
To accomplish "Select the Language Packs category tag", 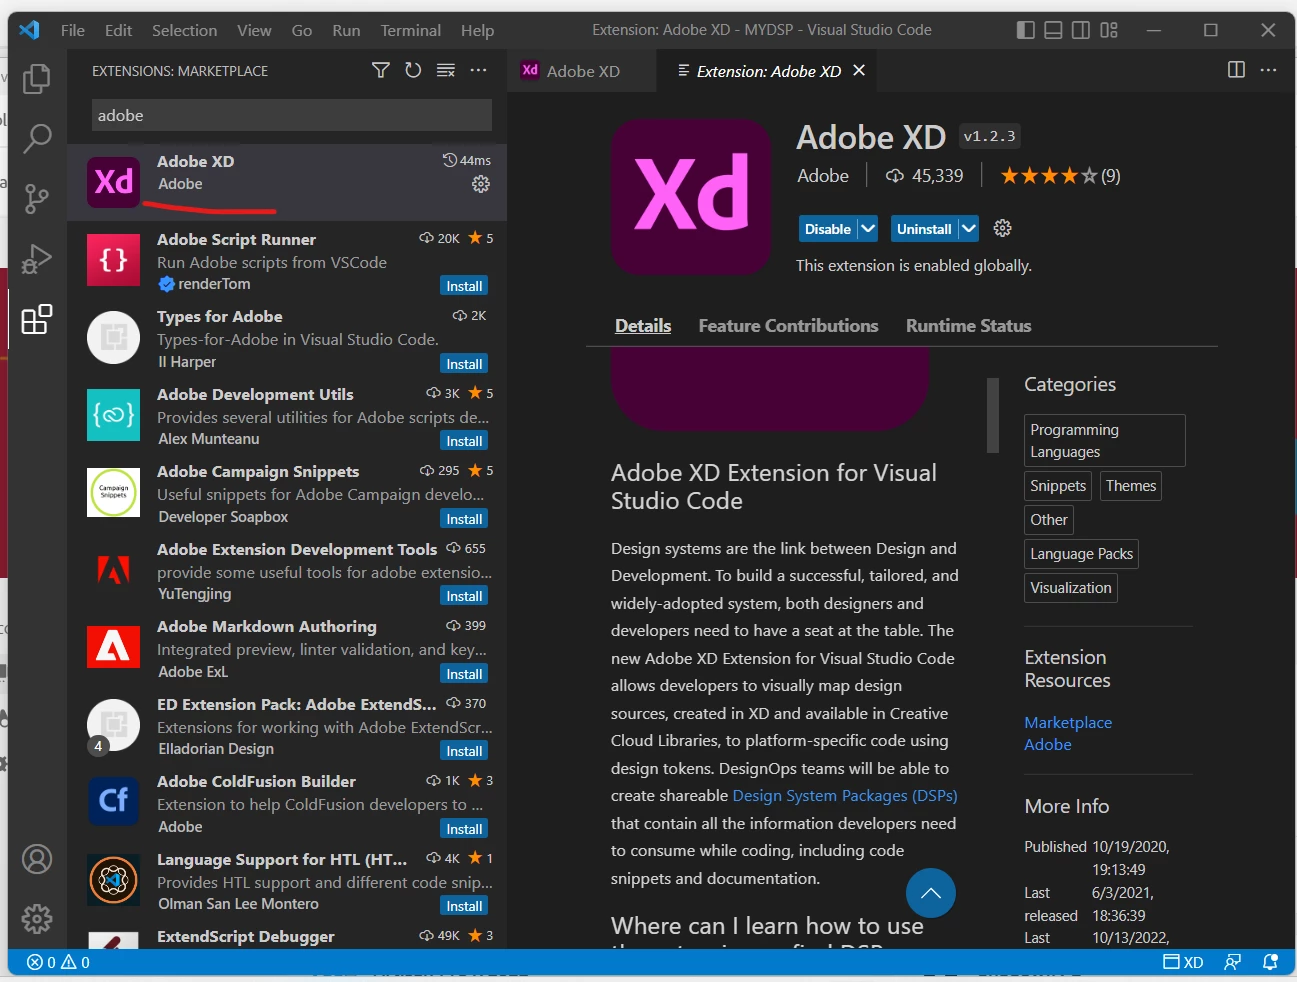I will point(1082,554).
